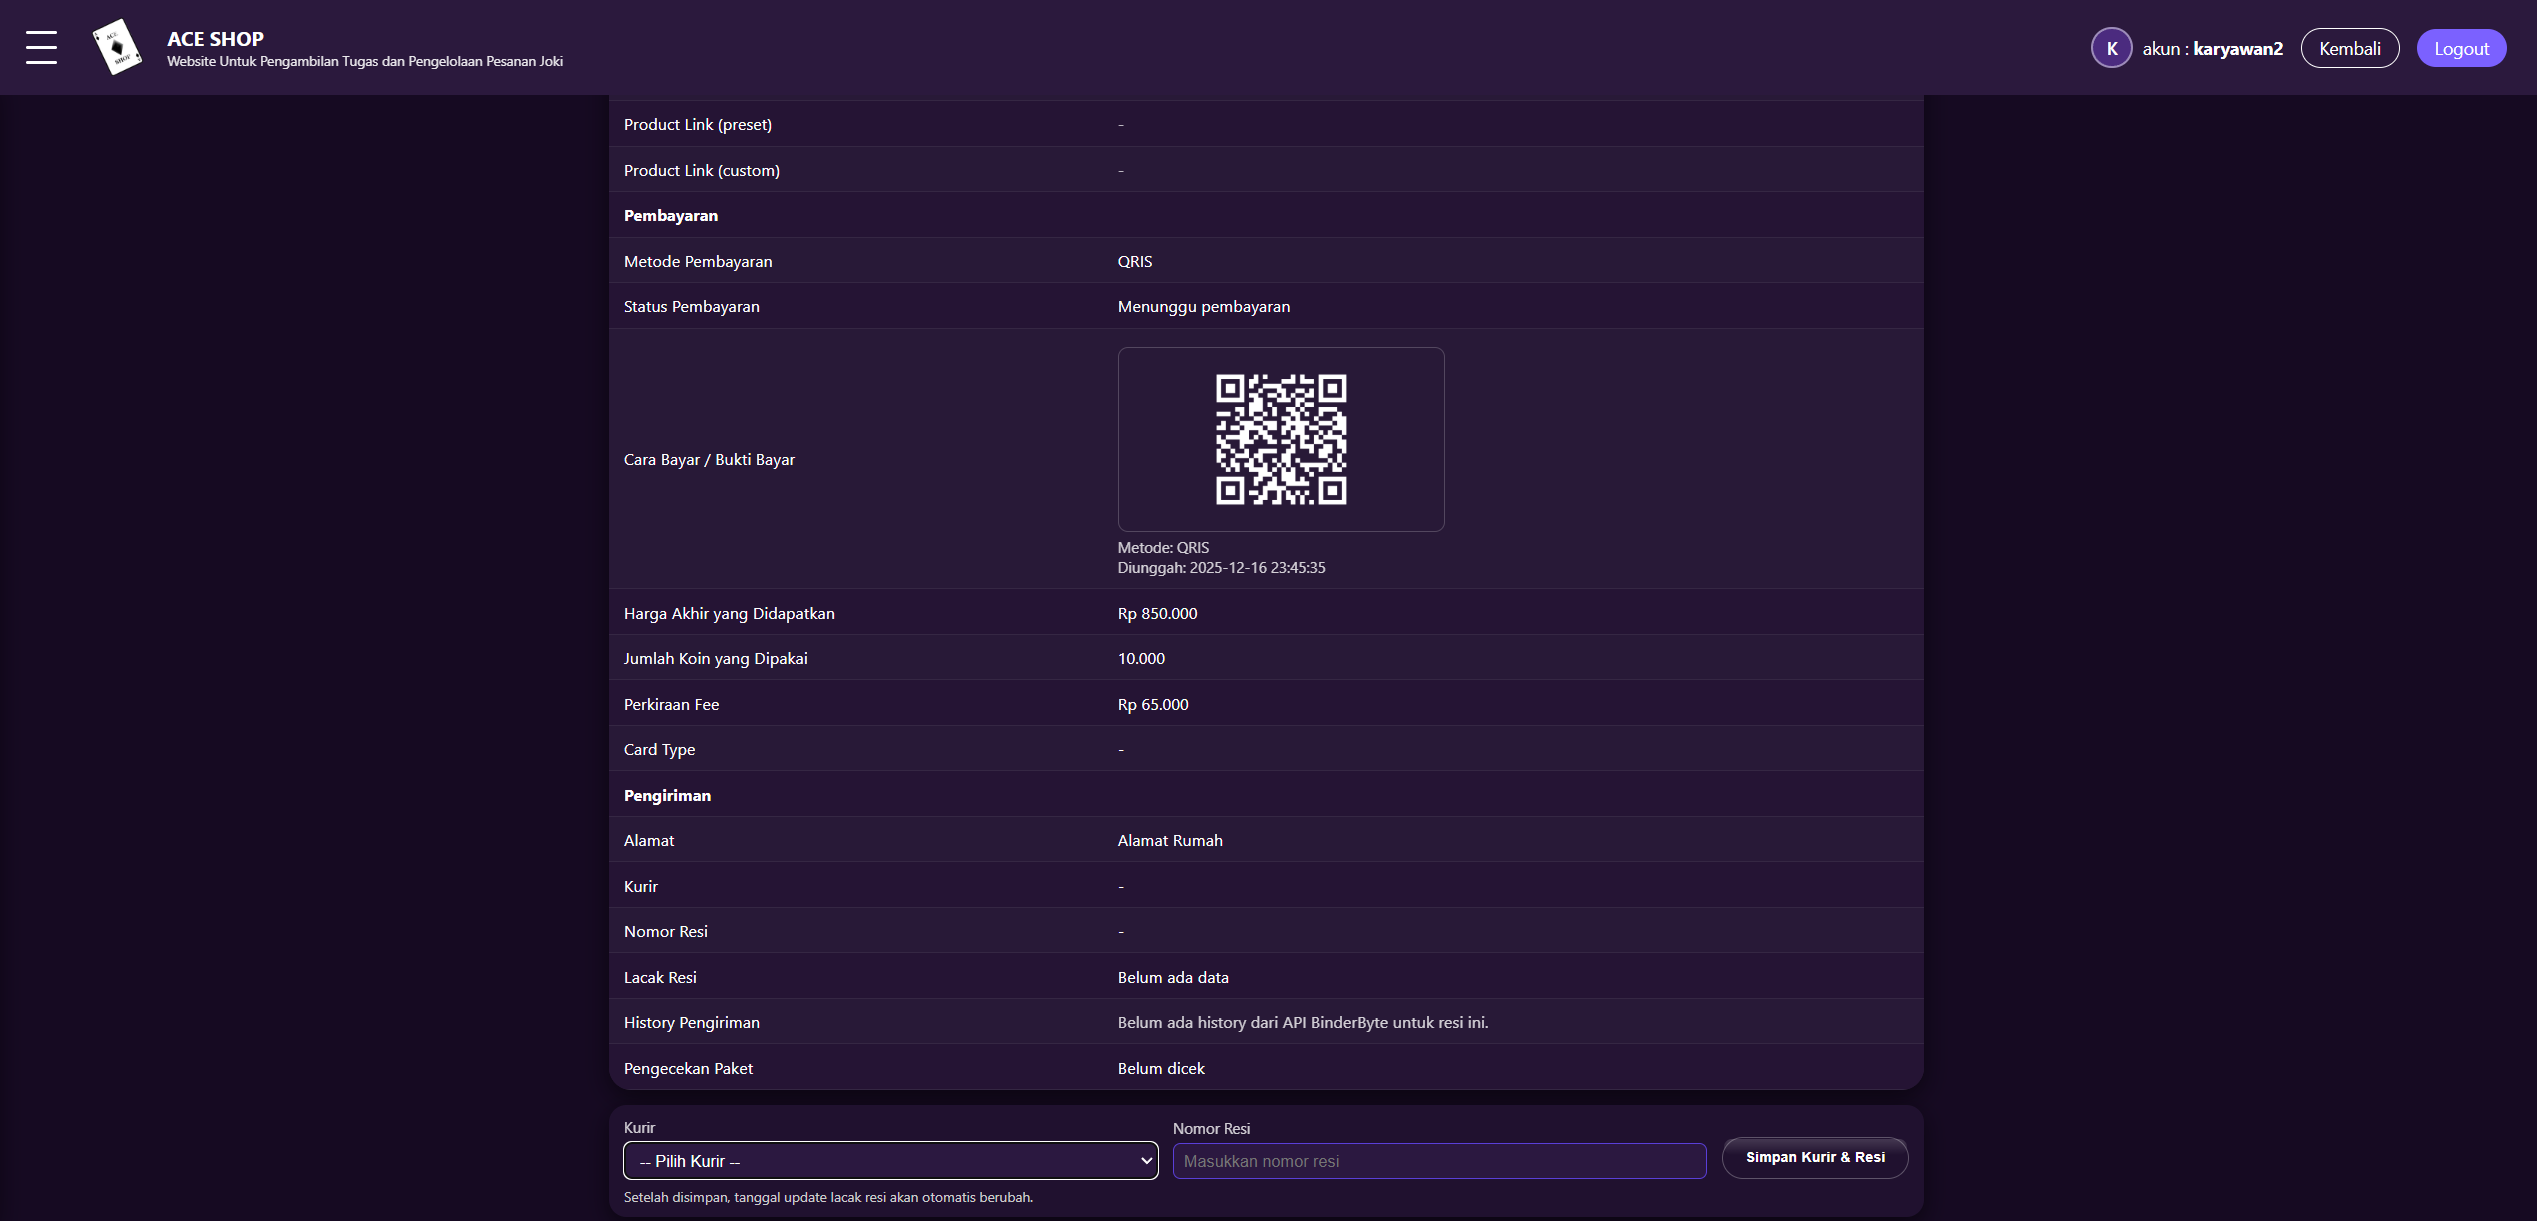Focus the Nomor Resi input field

1438,1161
